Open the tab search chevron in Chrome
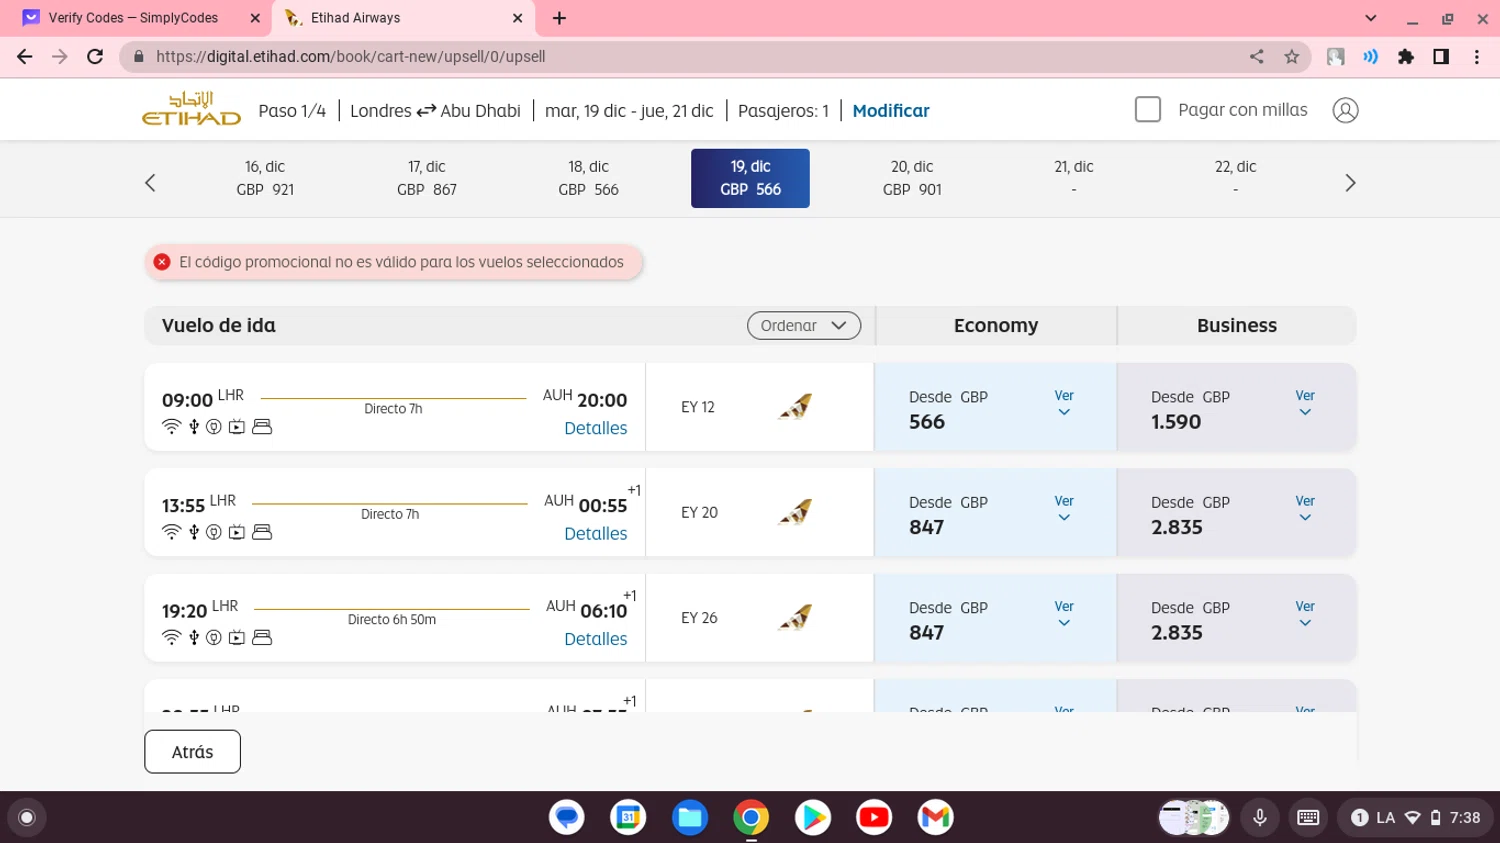1500x843 pixels. (x=1371, y=18)
